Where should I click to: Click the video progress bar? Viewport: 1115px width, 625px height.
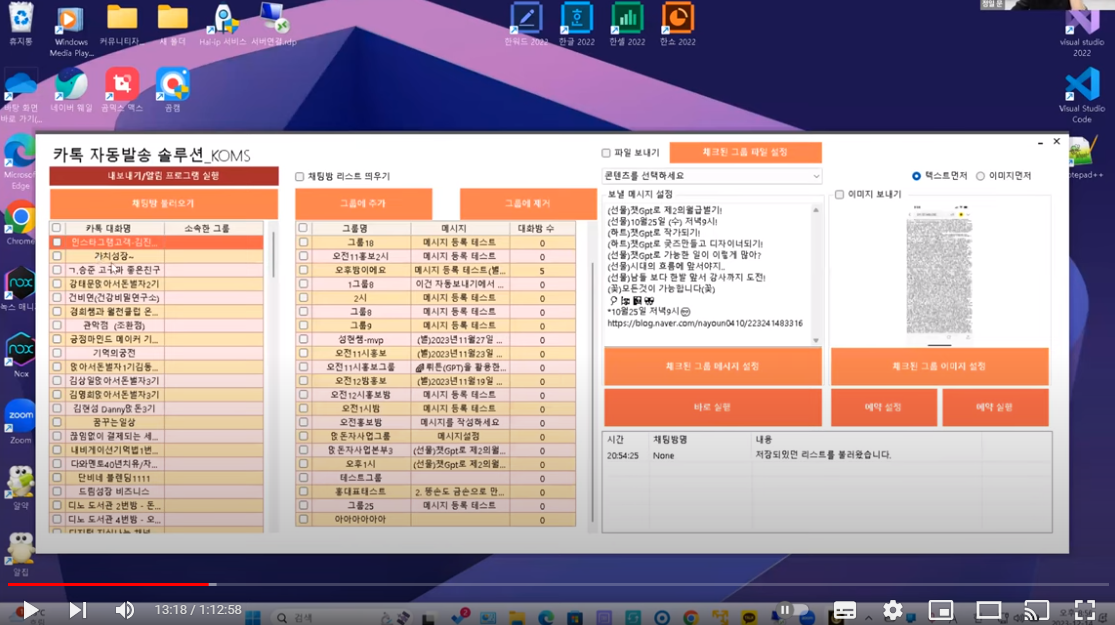click(558, 584)
